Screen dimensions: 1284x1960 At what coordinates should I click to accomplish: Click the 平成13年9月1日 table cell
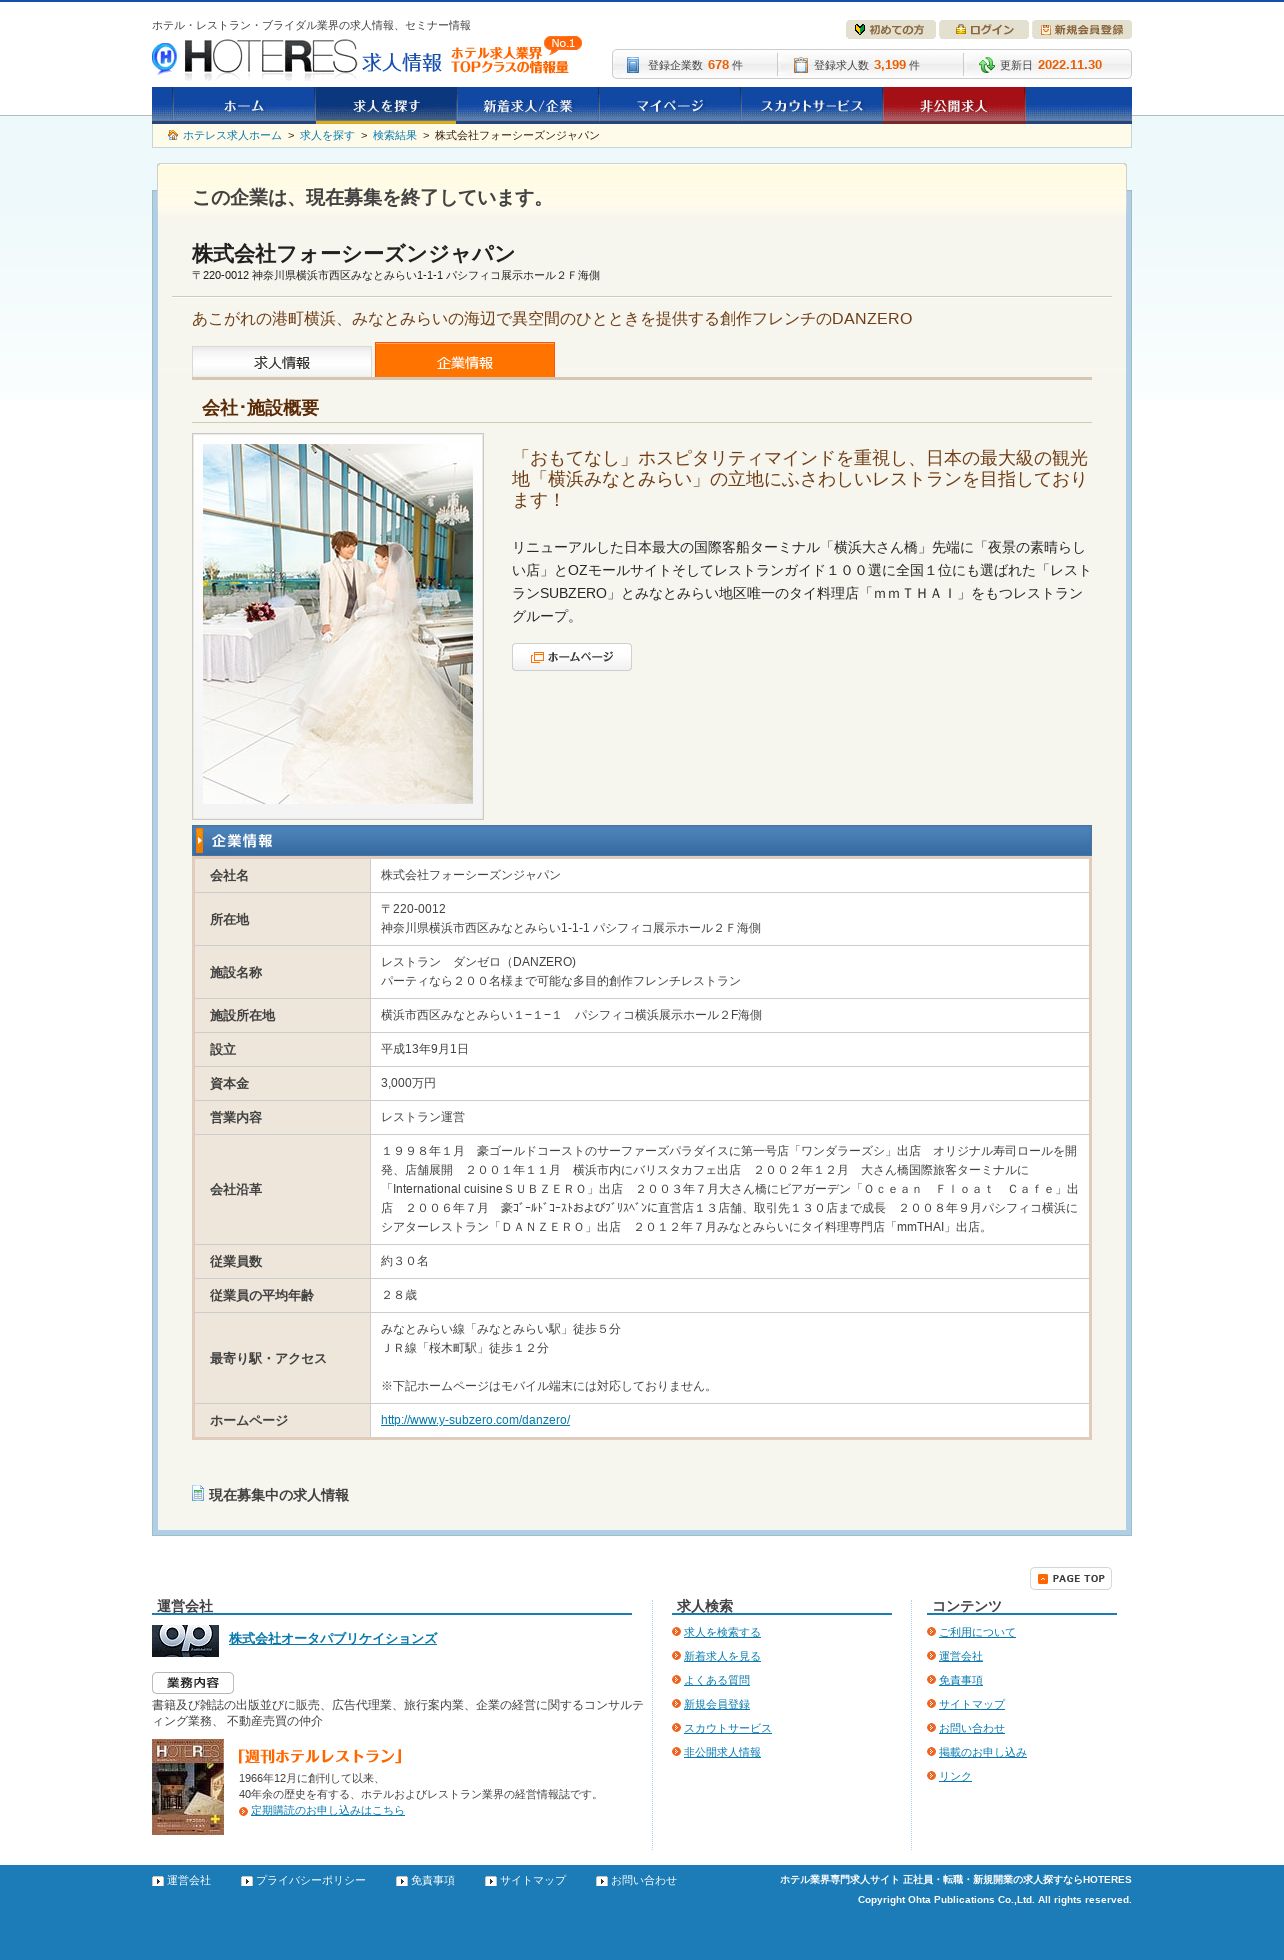tap(730, 1049)
